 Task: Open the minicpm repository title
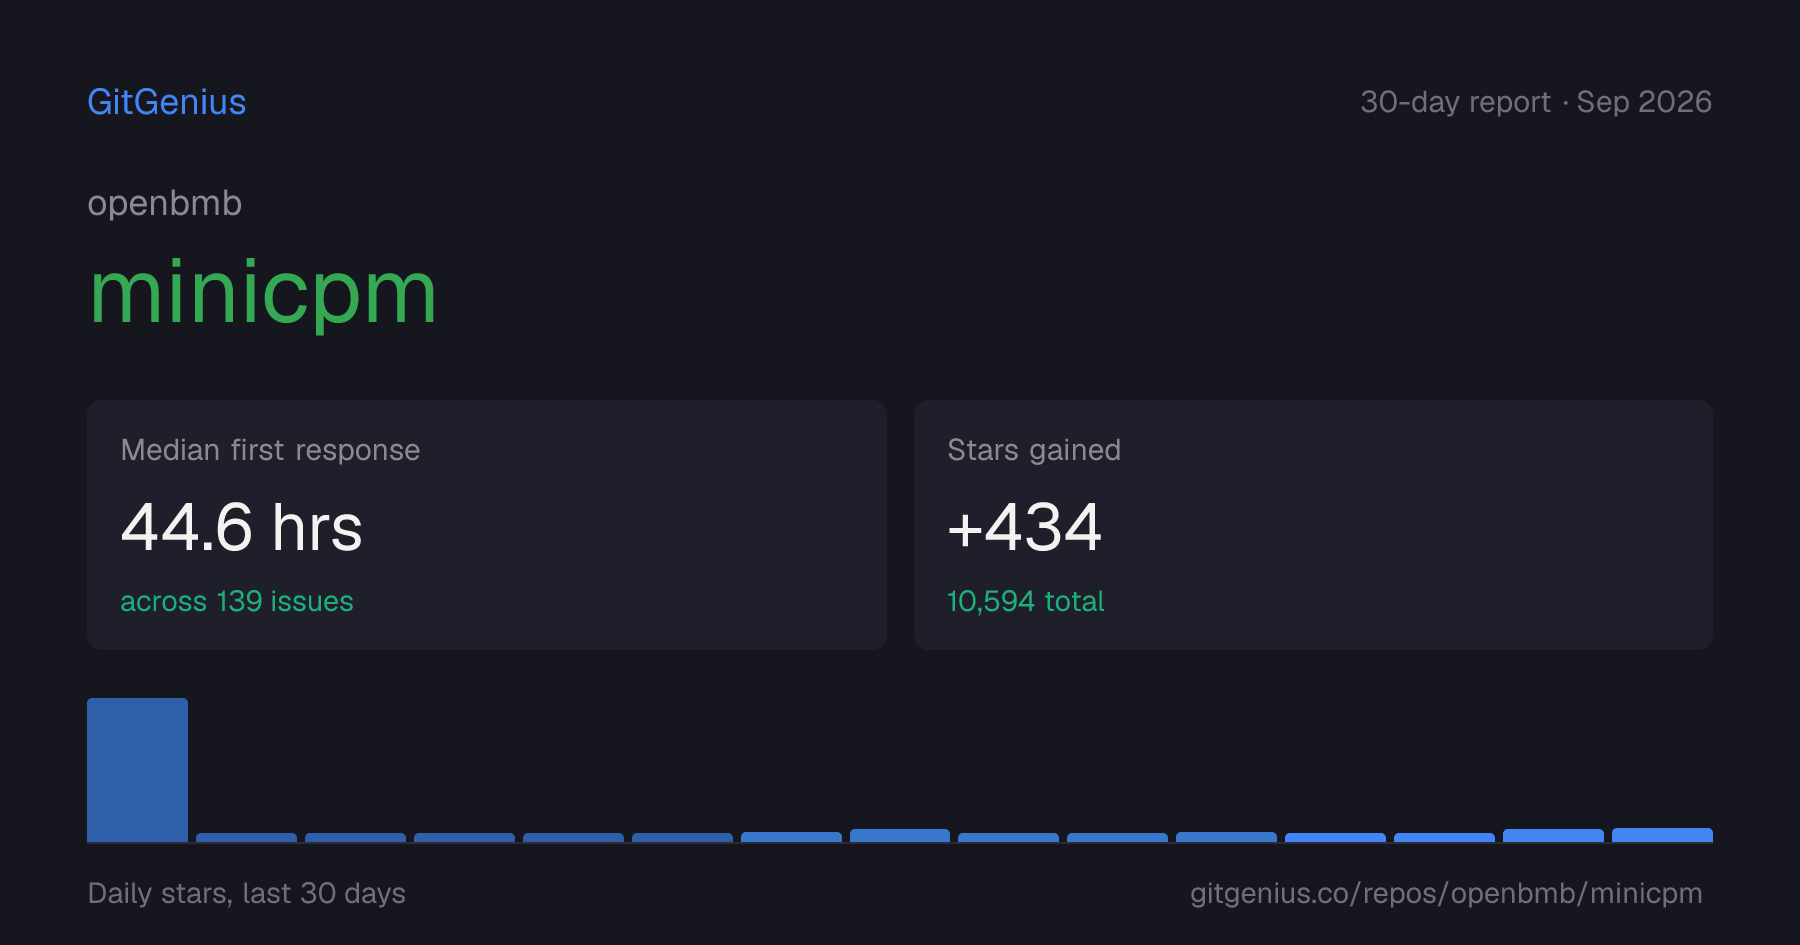click(x=262, y=293)
